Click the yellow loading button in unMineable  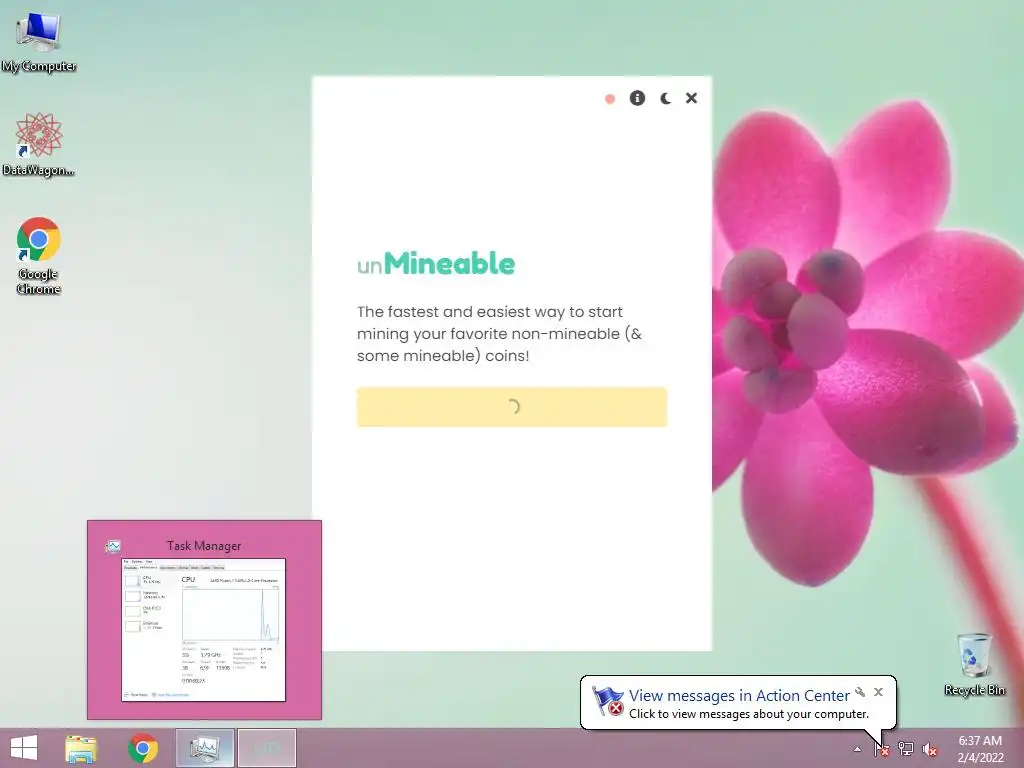tap(512, 407)
